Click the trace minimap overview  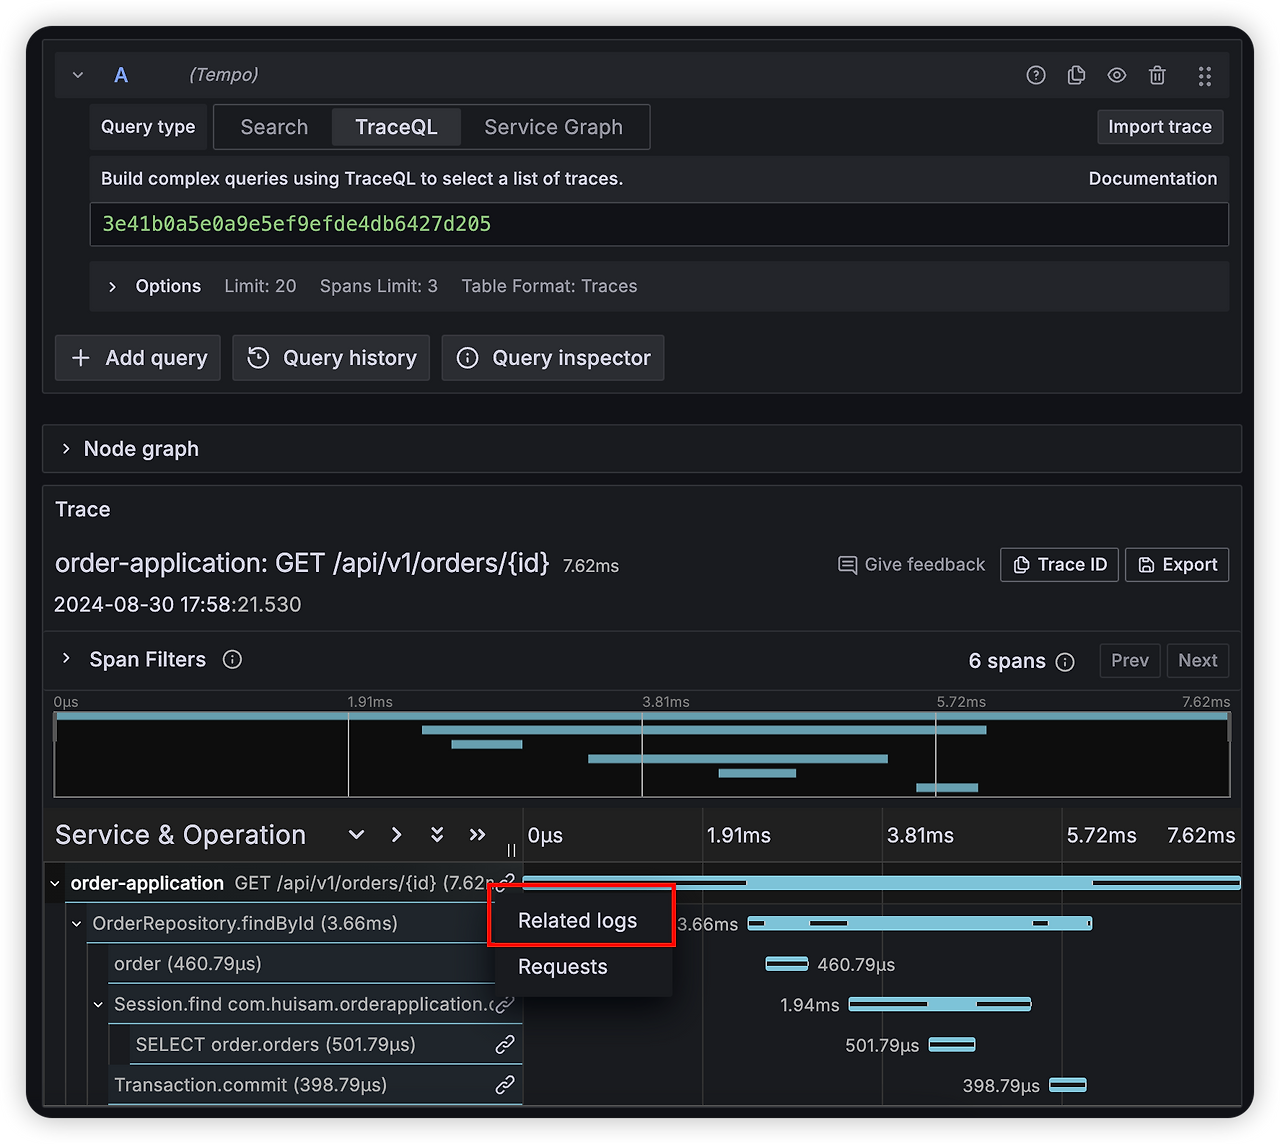[x=642, y=754]
